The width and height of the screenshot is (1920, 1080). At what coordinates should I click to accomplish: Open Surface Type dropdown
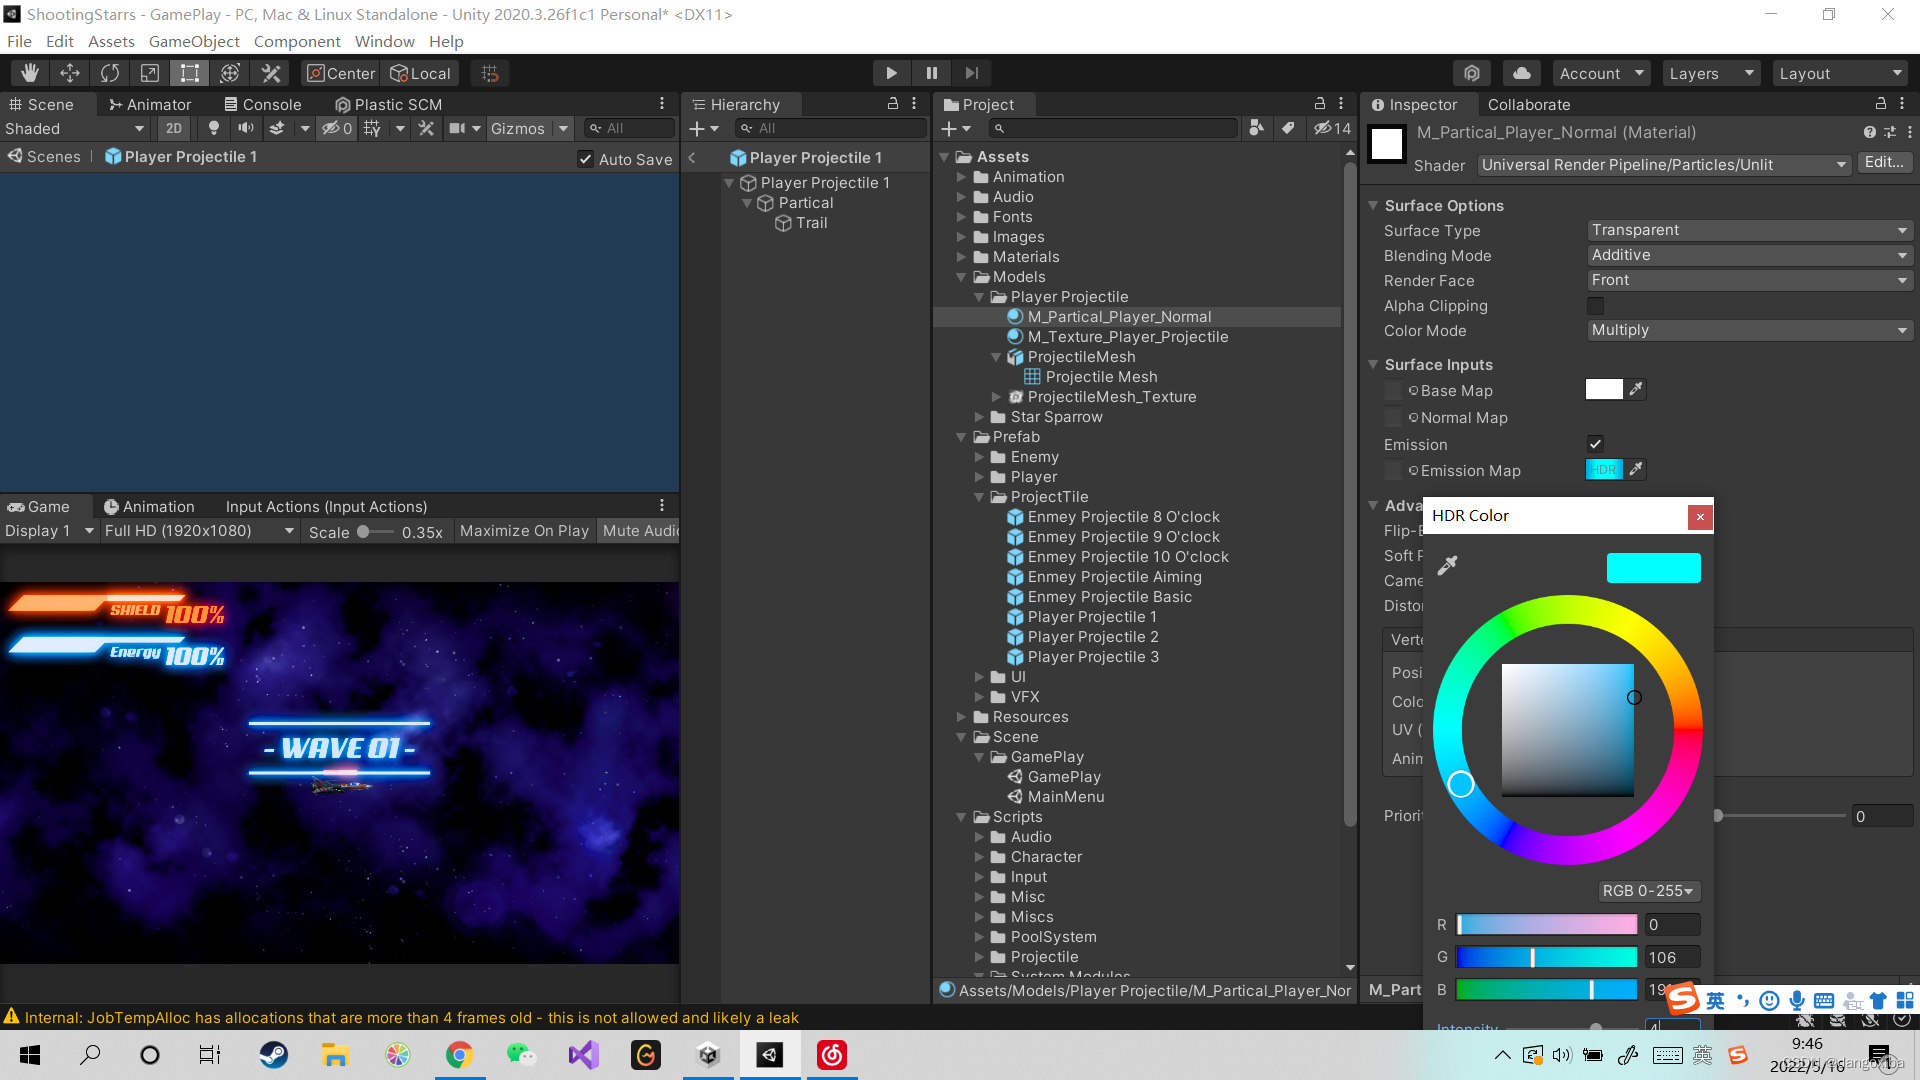point(1750,230)
